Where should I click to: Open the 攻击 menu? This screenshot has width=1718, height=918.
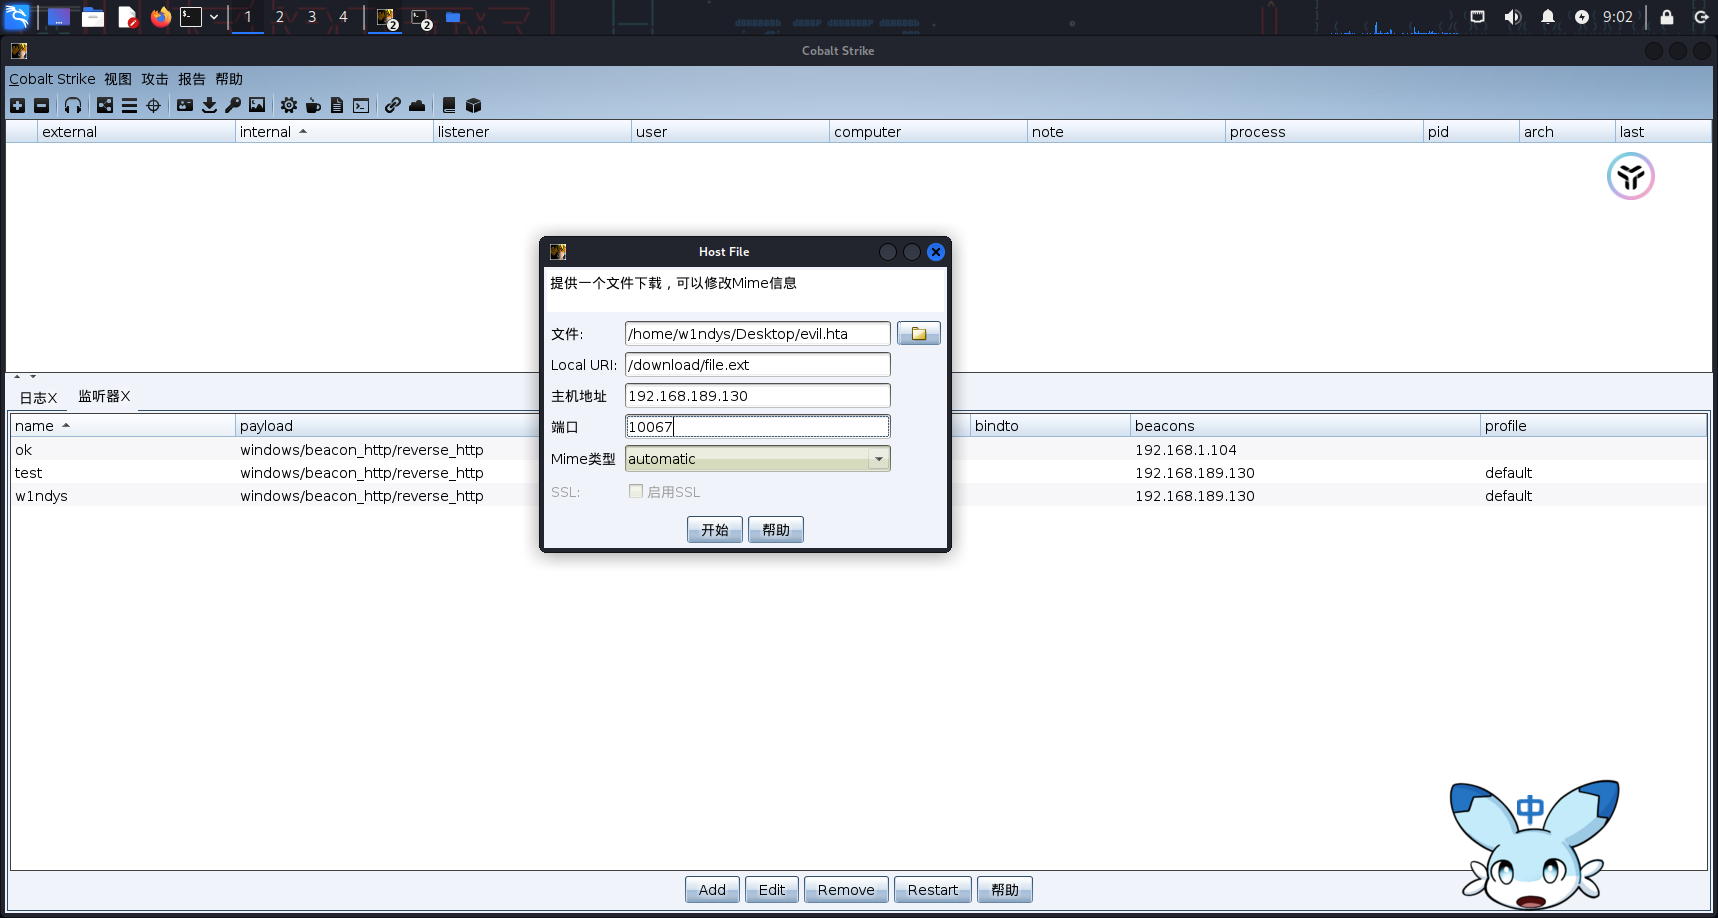click(x=154, y=79)
